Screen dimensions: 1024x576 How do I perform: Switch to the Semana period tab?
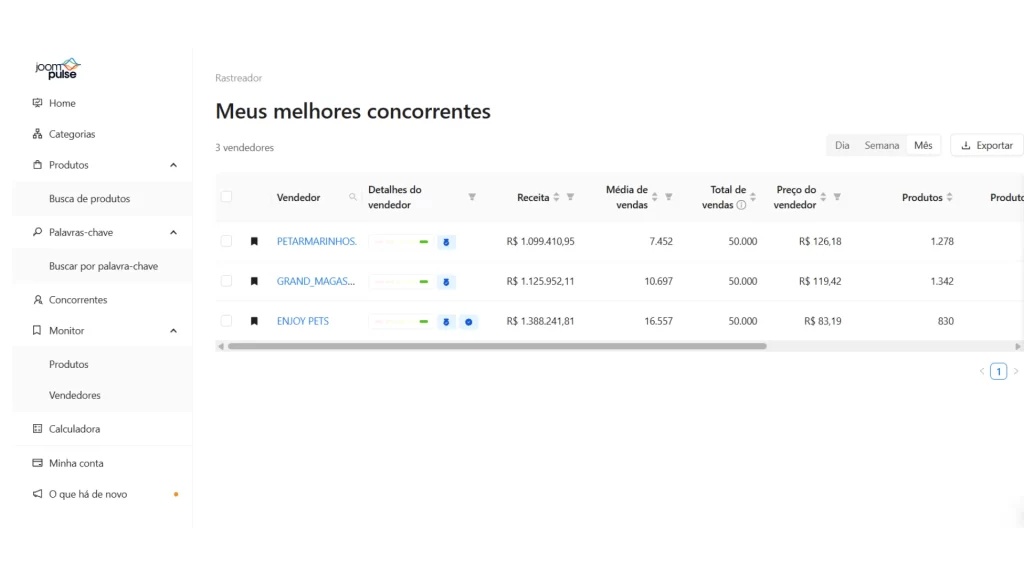coord(881,146)
